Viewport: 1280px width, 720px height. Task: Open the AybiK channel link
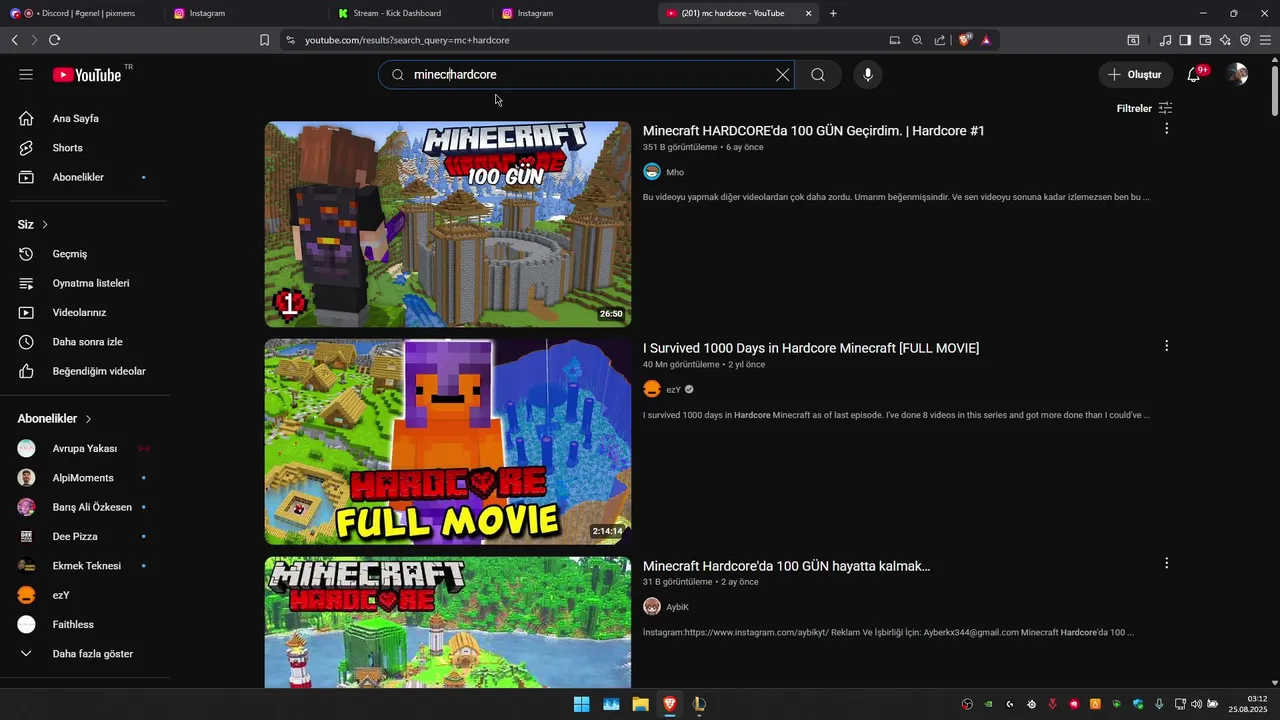pos(677,607)
